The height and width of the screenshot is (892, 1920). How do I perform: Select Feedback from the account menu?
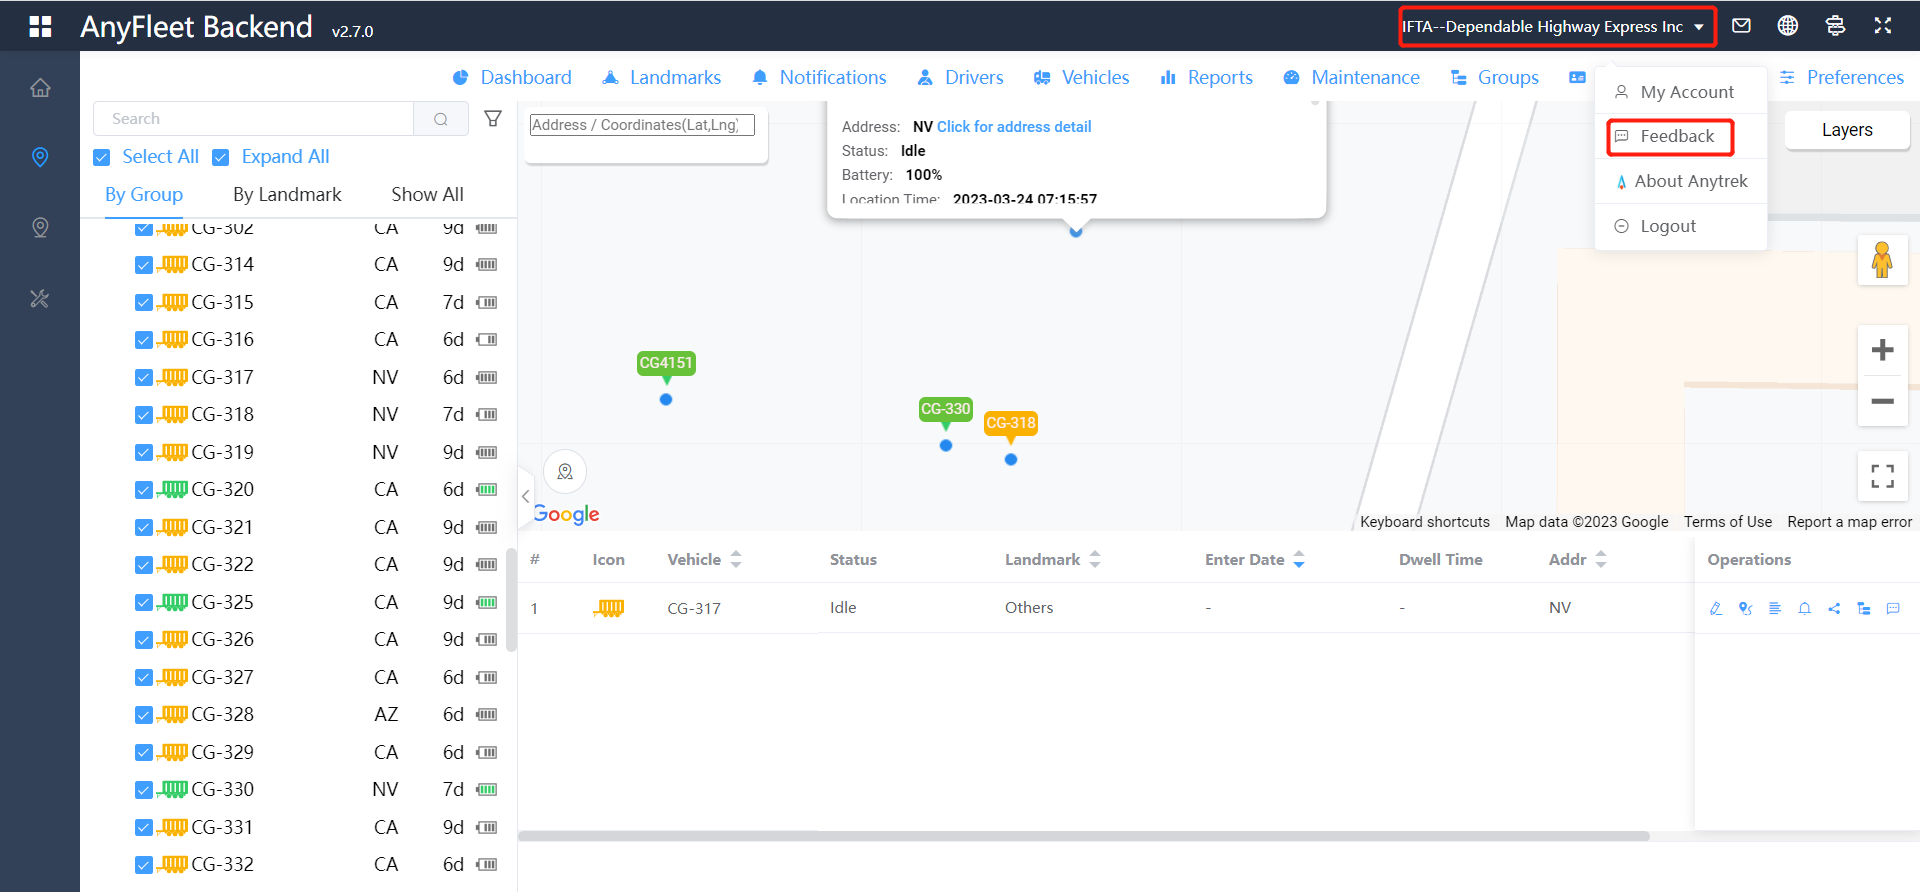click(1676, 136)
